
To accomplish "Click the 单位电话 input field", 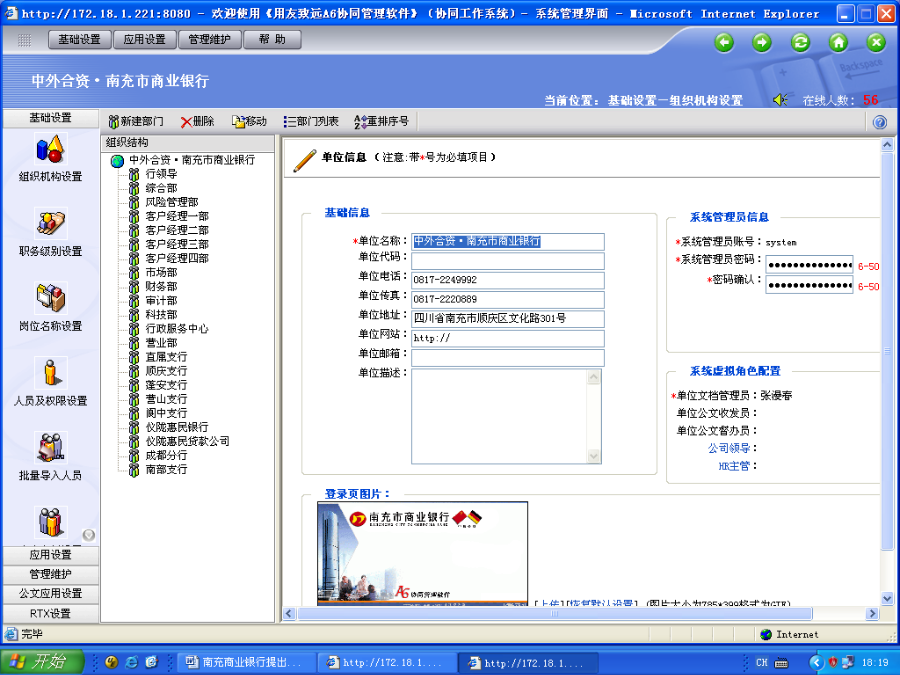I will point(507,280).
